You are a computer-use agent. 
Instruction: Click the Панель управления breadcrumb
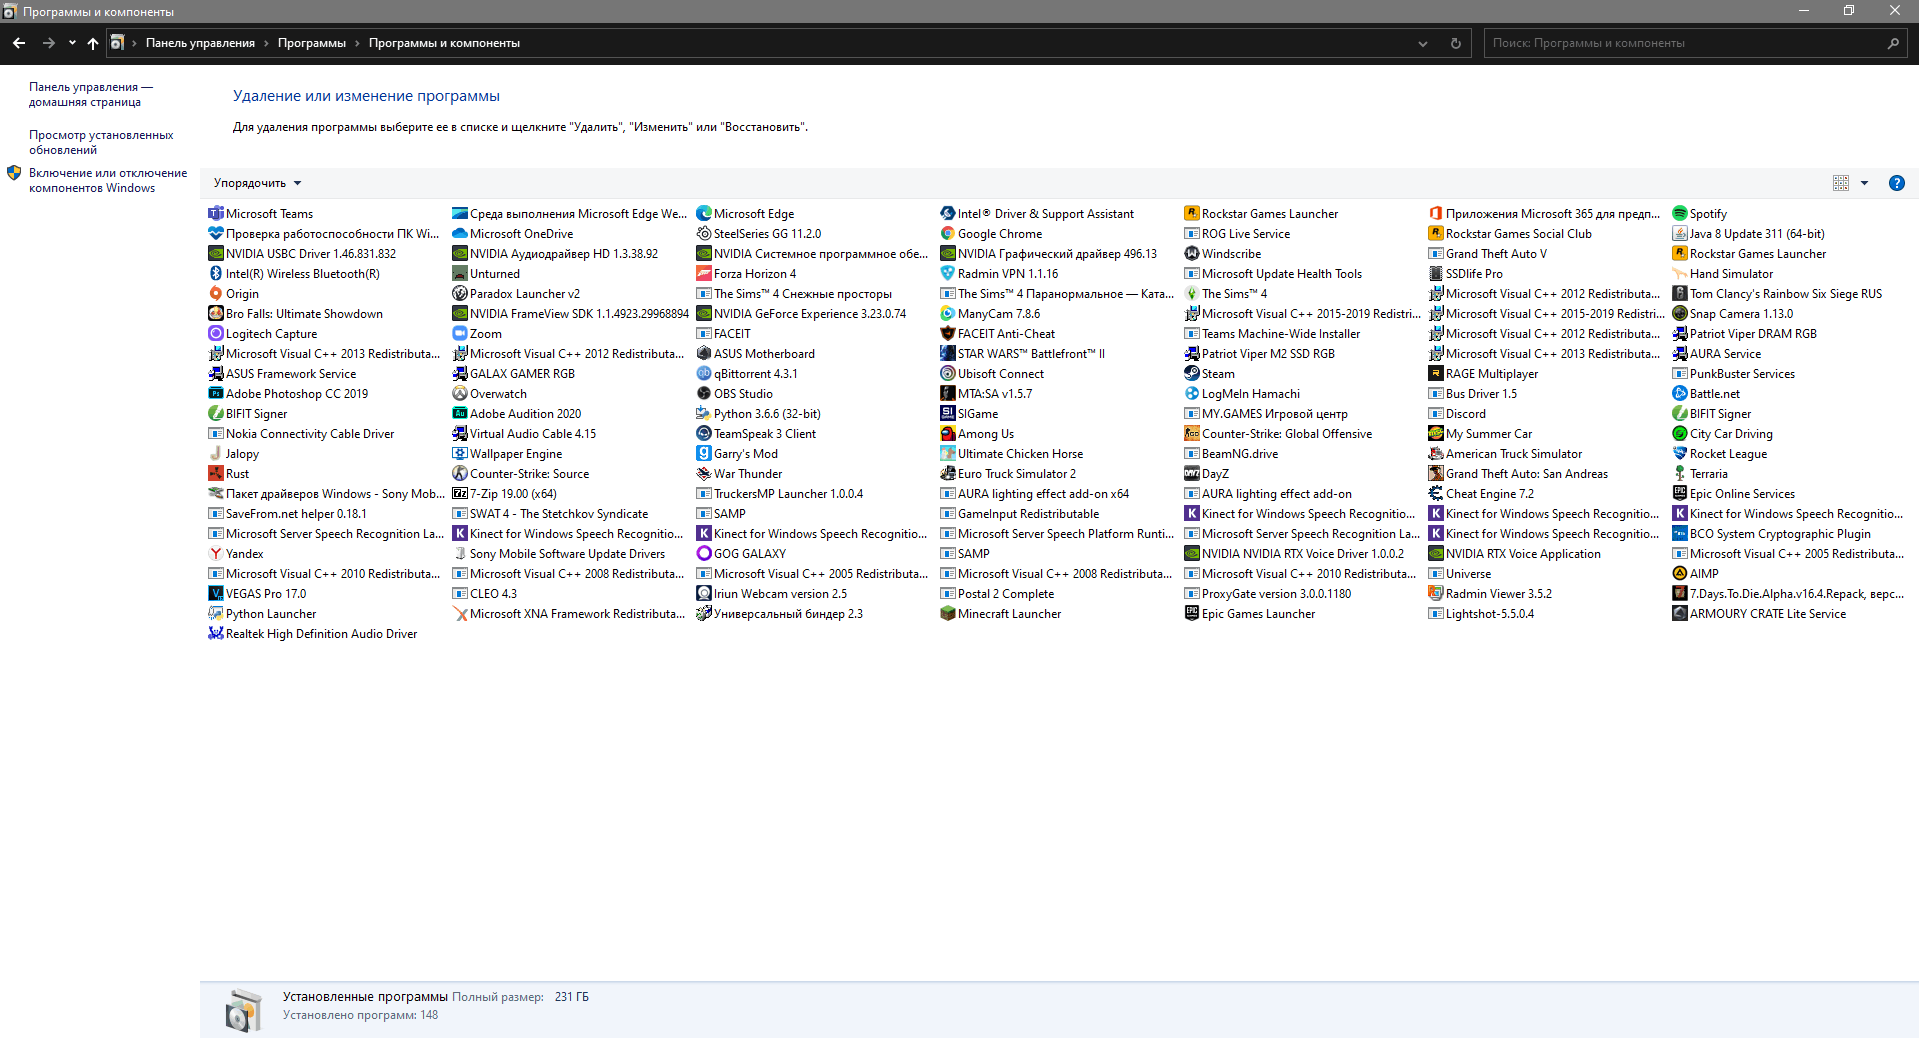pos(200,43)
